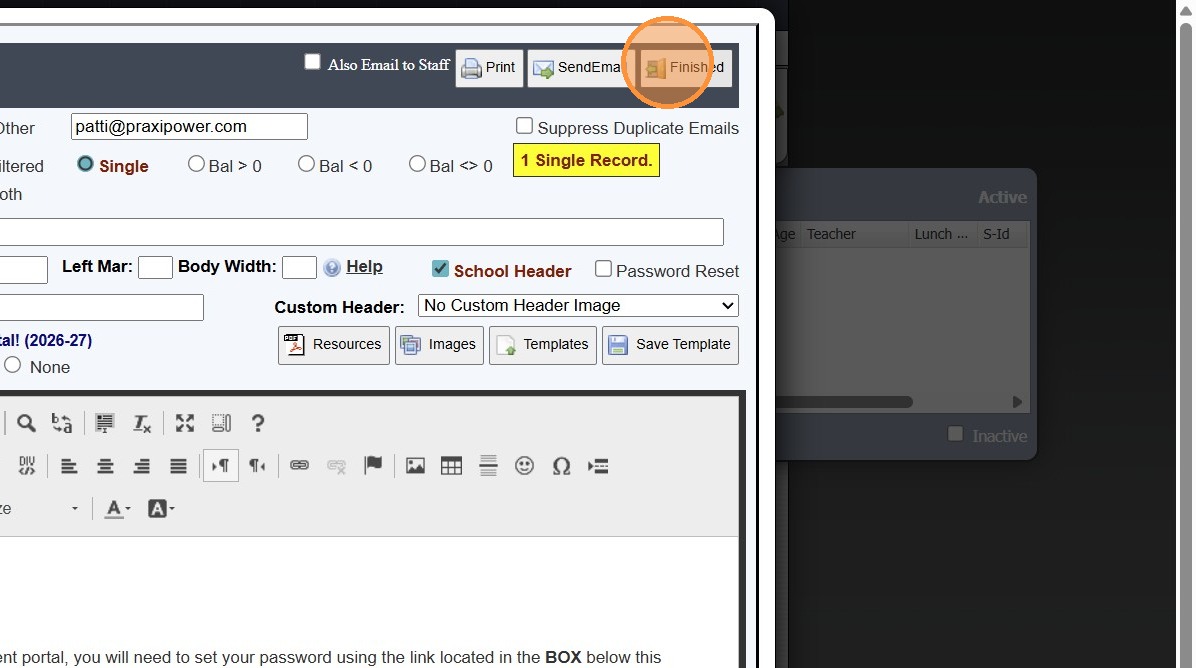Insert an image using the picture icon

point(415,466)
